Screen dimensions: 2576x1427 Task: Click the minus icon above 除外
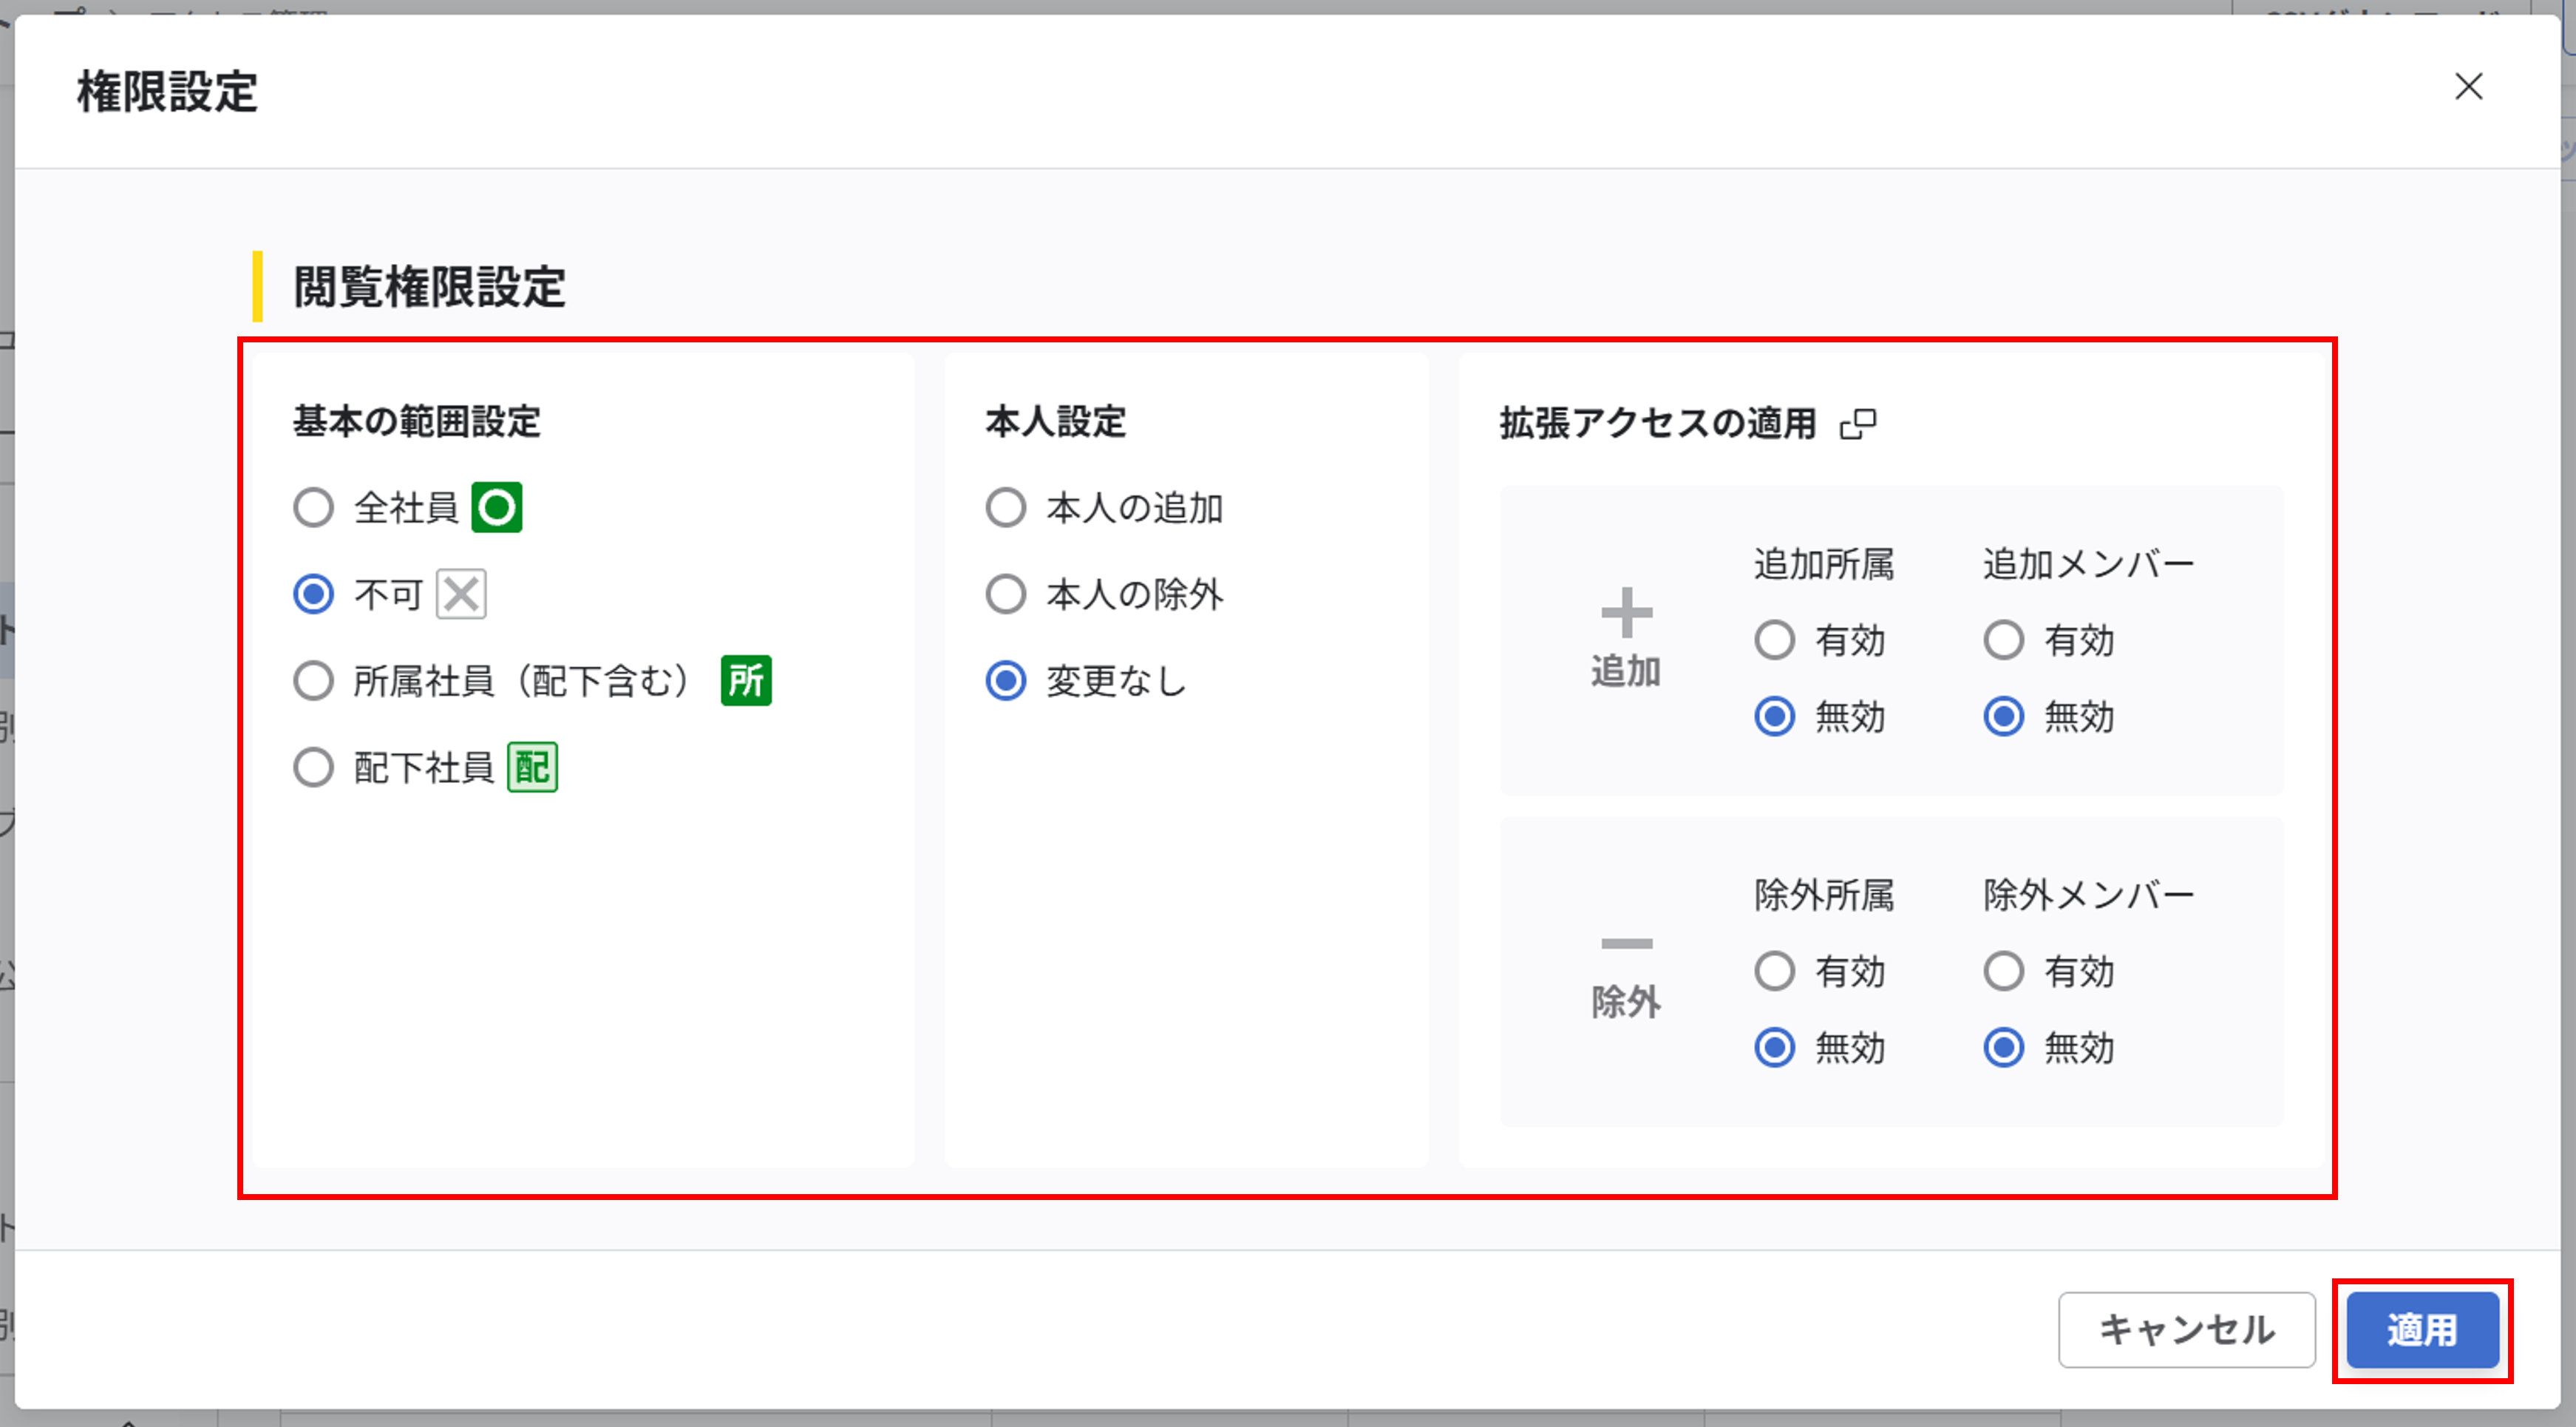(x=1626, y=945)
